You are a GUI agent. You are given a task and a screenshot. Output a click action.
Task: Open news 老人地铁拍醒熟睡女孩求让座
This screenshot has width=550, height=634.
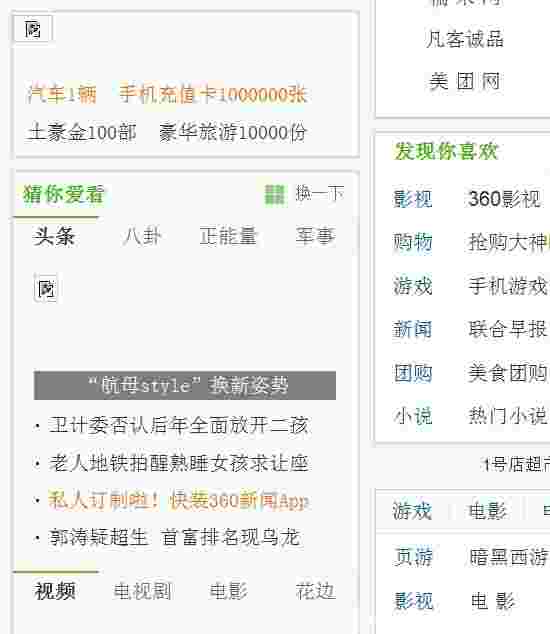[178, 463]
